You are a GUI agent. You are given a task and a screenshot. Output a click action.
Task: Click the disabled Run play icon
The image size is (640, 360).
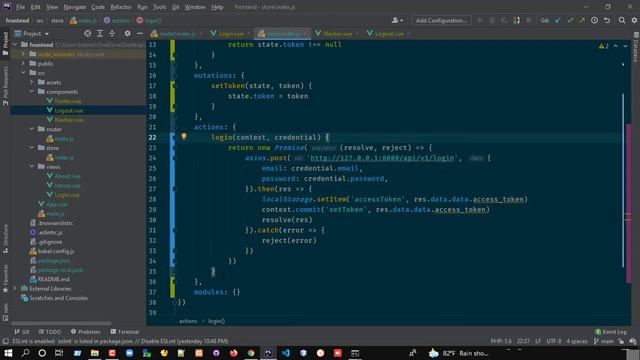pos(480,20)
